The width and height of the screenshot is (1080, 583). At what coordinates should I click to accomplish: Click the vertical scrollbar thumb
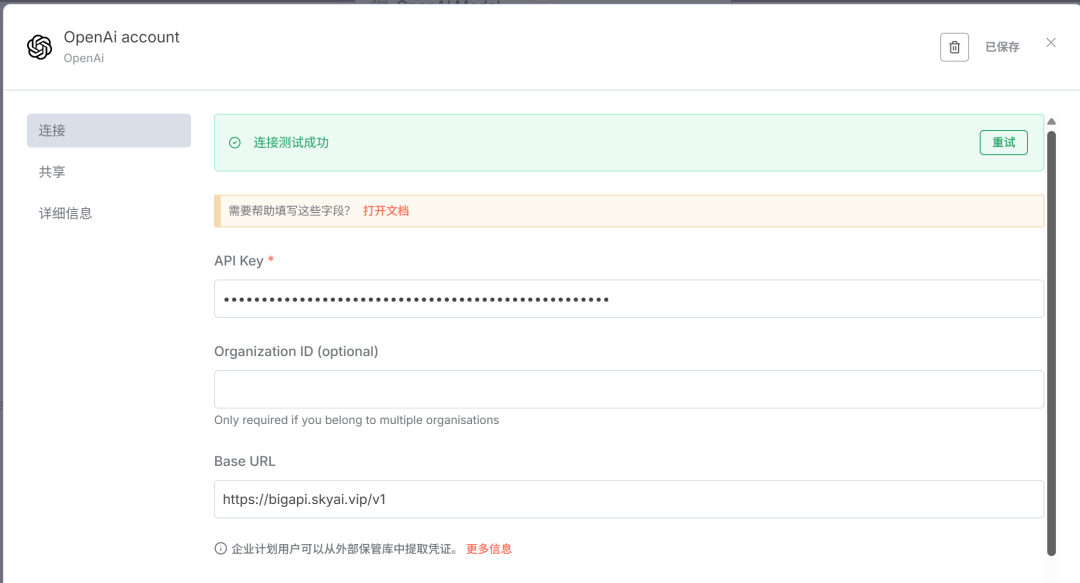coord(1051,342)
